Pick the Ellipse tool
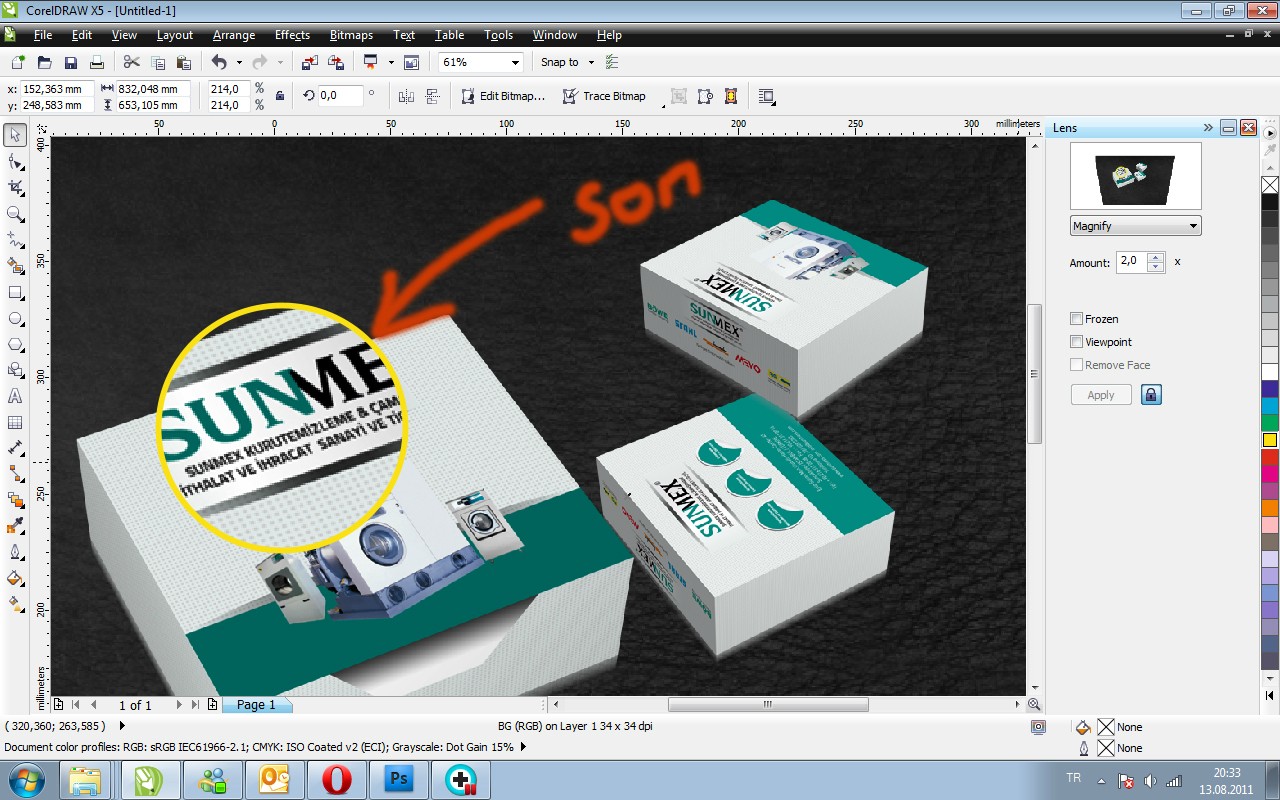This screenshot has height=800, width=1280. tap(15, 319)
